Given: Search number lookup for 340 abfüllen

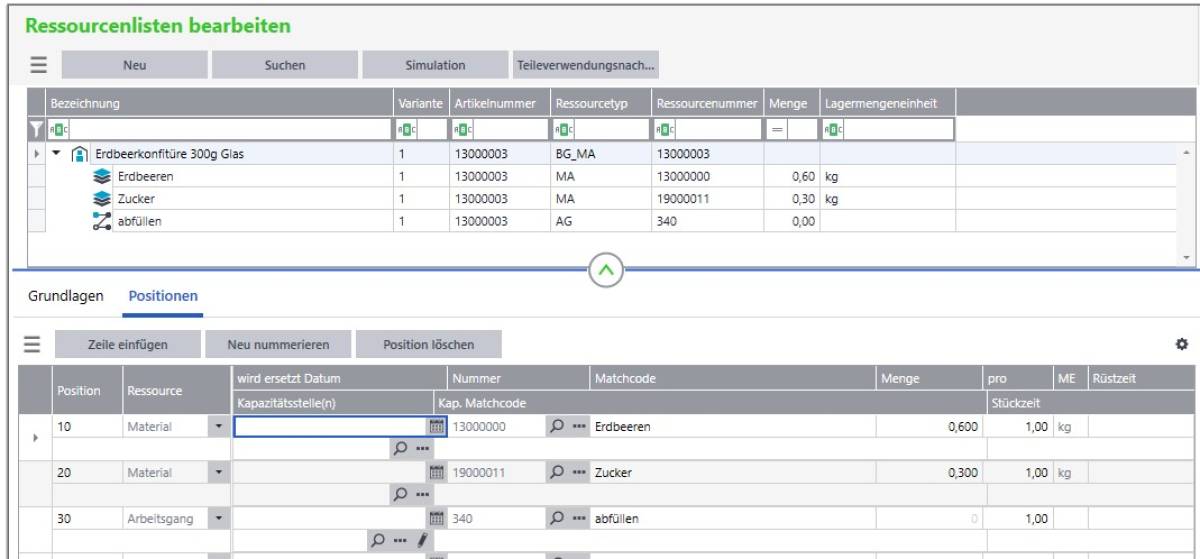Looking at the screenshot, I should [558, 518].
